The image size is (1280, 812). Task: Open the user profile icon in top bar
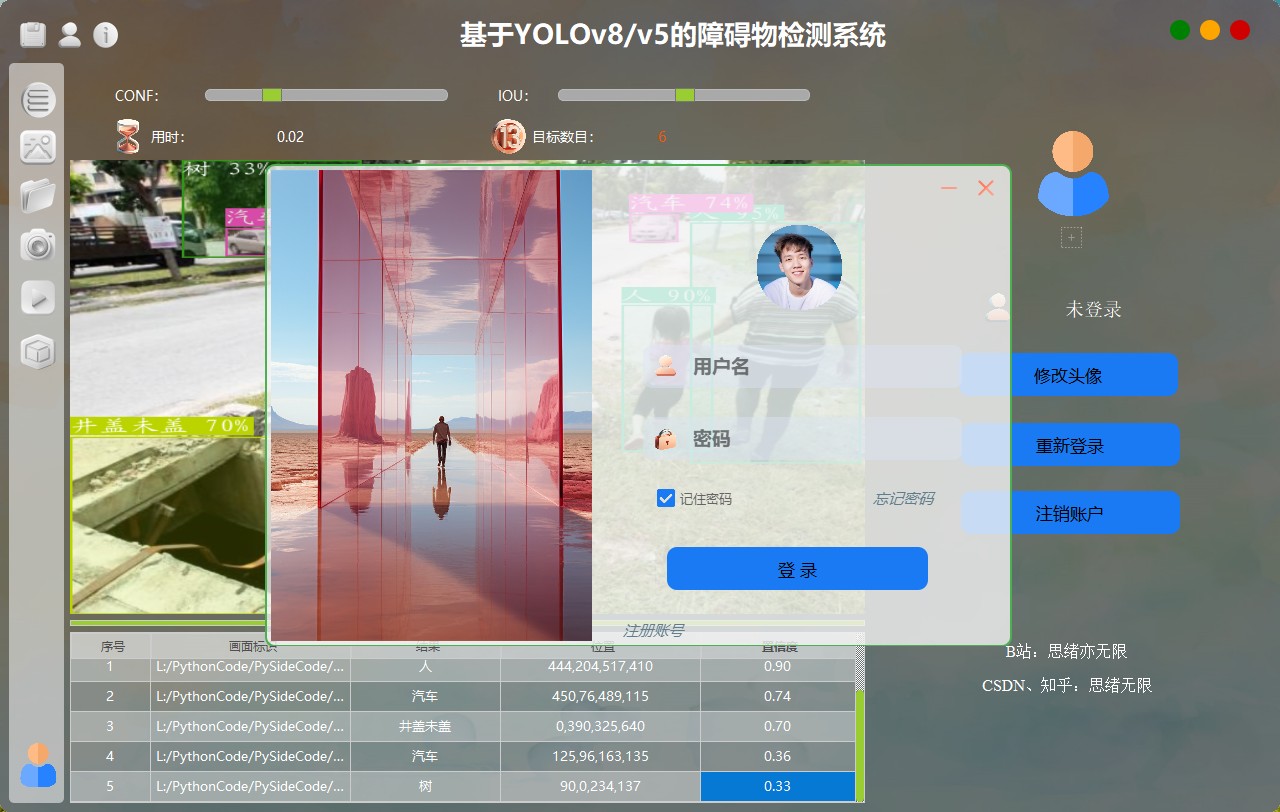(x=70, y=35)
